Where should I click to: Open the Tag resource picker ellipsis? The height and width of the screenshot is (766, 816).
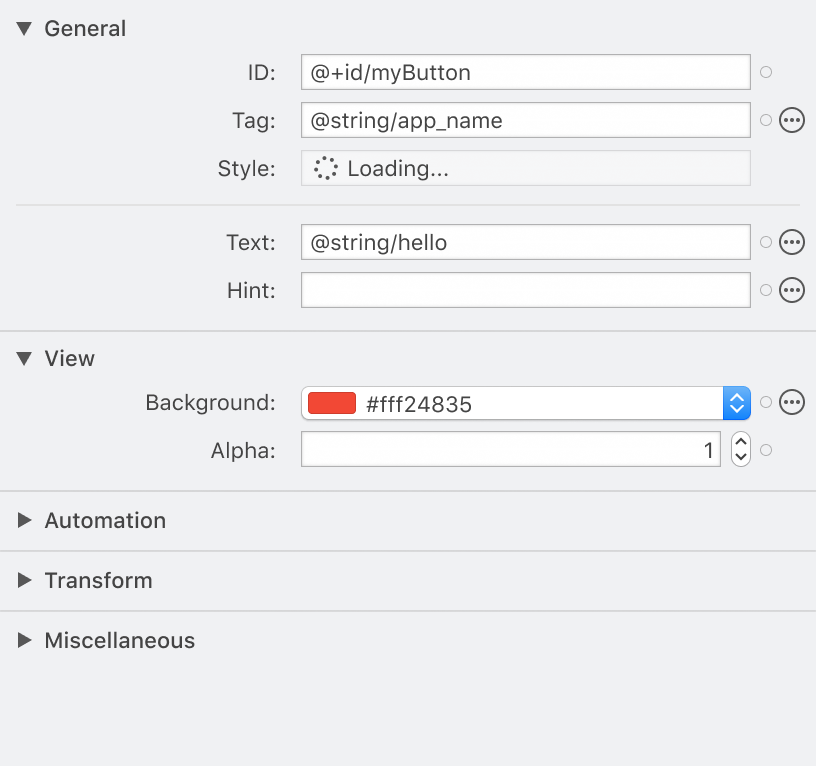tap(791, 120)
